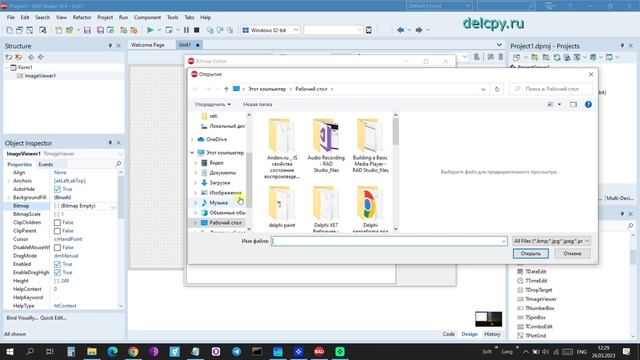Open File Explorer from the taskbar
Image resolution: width=640 pixels, height=360 pixels.
click(92, 351)
